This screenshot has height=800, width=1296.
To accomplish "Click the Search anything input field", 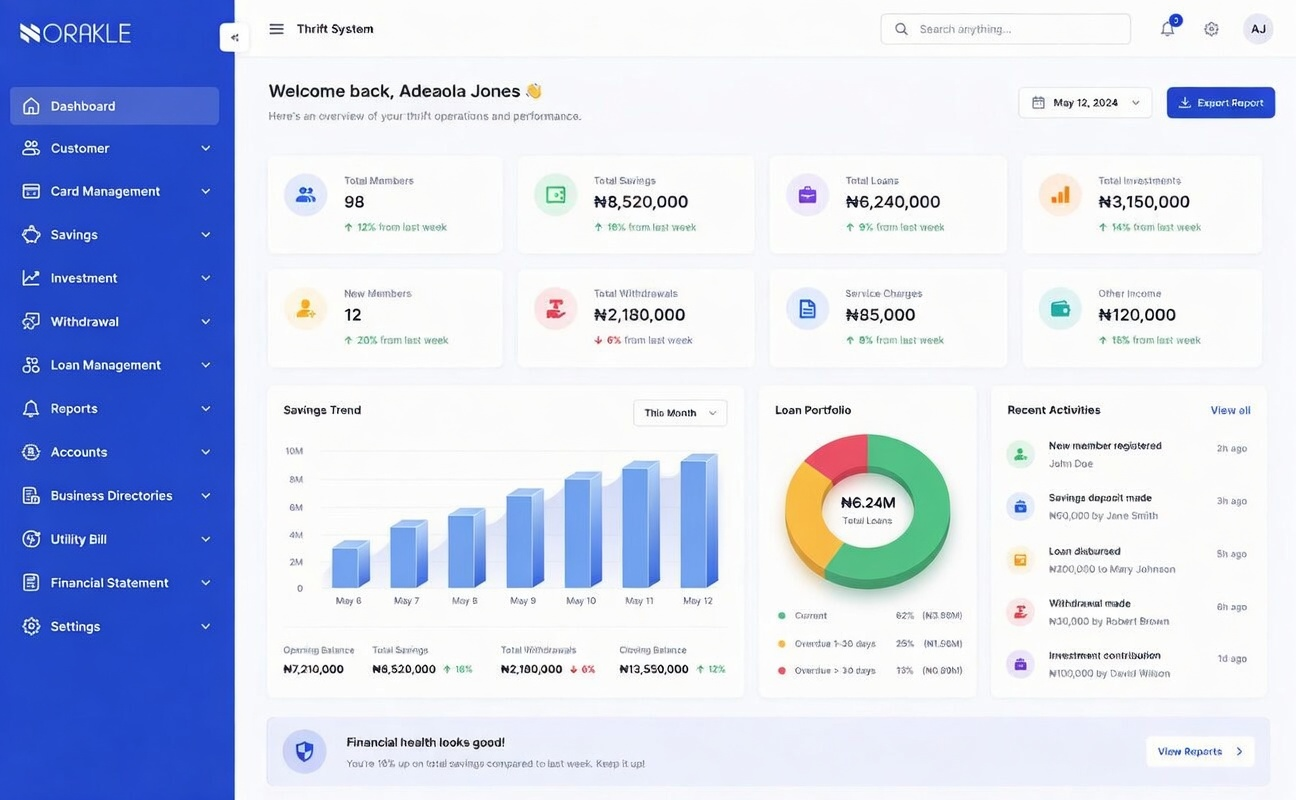I will (x=1005, y=29).
